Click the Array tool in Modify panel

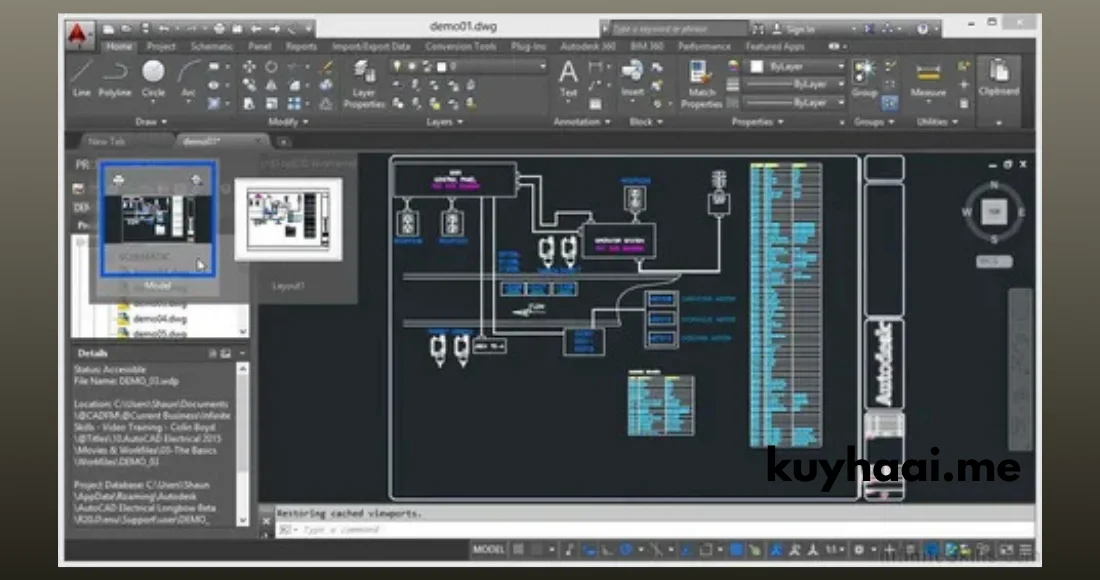coord(294,104)
